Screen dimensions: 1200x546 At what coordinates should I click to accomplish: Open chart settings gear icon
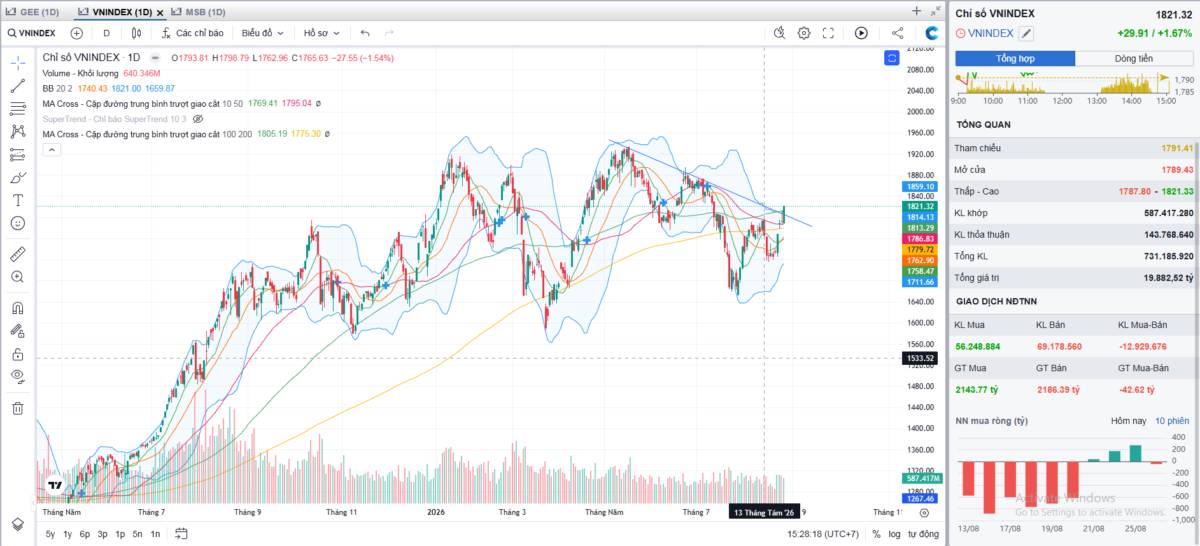click(x=804, y=33)
